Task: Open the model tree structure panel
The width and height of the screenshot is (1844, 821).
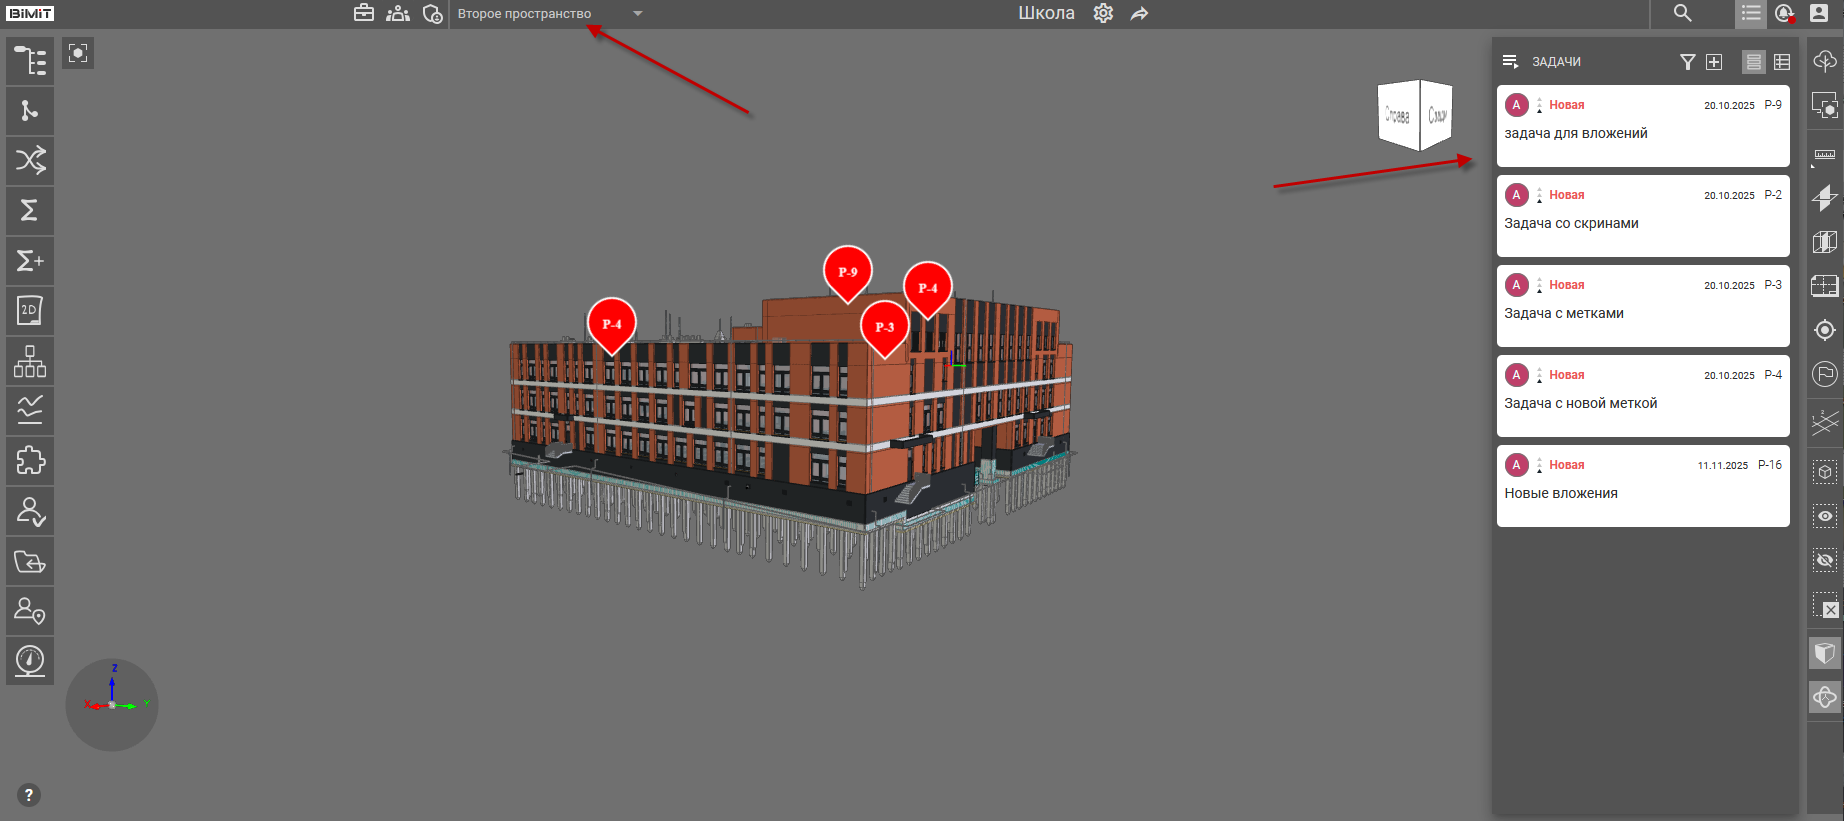Action: point(30,61)
